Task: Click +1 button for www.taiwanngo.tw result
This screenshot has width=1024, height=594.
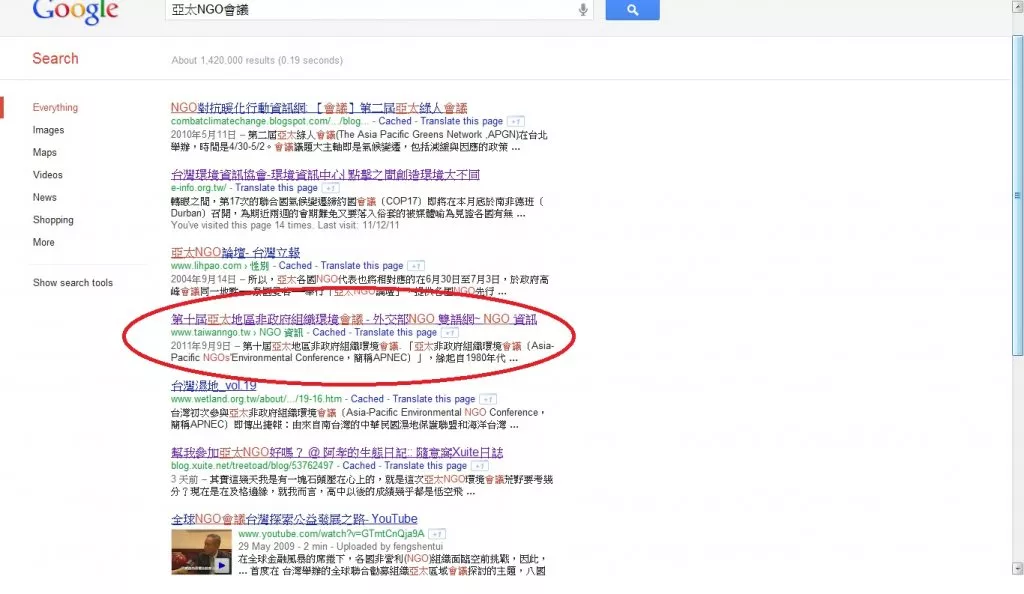Action: (x=449, y=332)
